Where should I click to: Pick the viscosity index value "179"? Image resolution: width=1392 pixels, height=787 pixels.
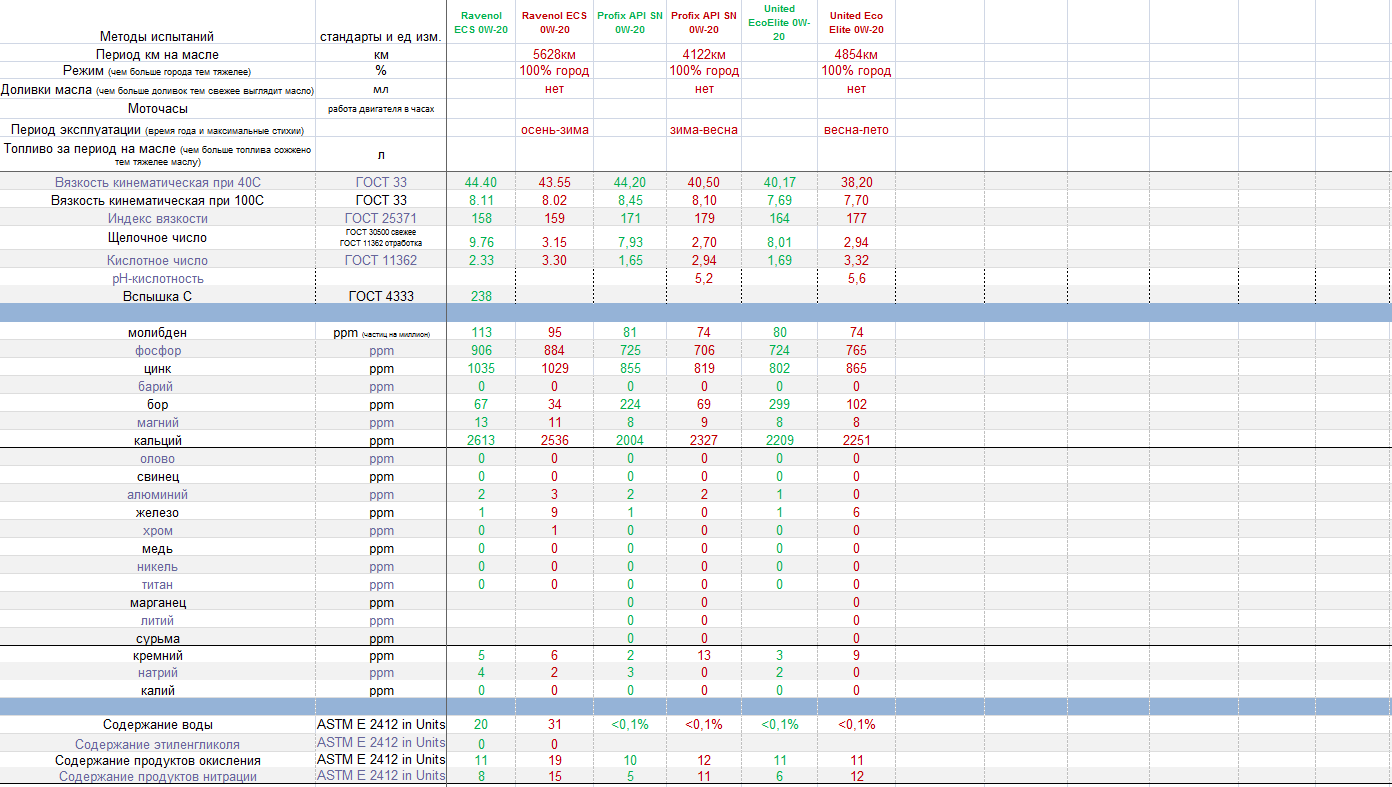(704, 218)
